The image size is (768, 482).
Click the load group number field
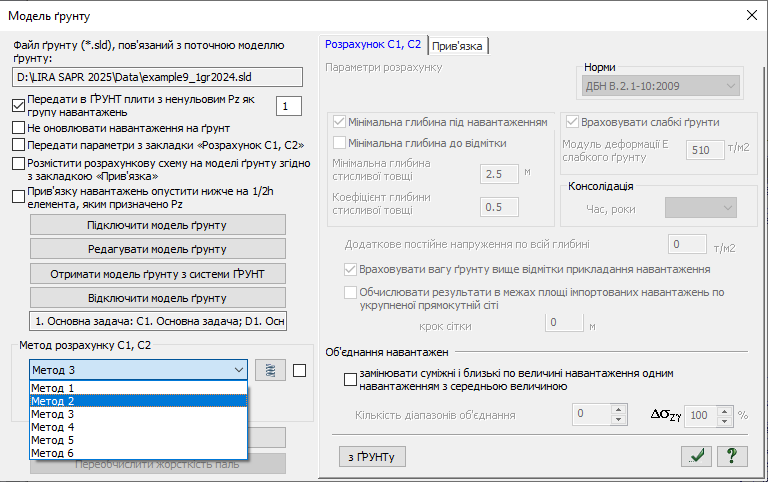tap(287, 106)
